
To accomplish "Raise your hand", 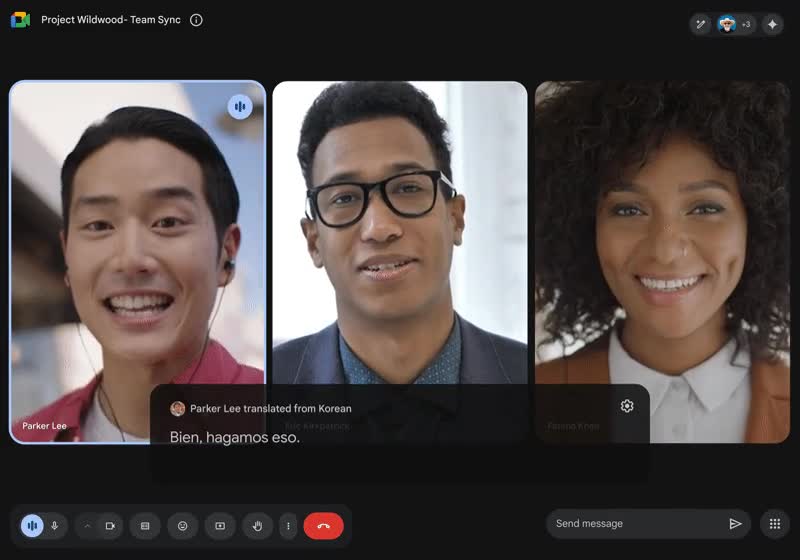I will [257, 526].
